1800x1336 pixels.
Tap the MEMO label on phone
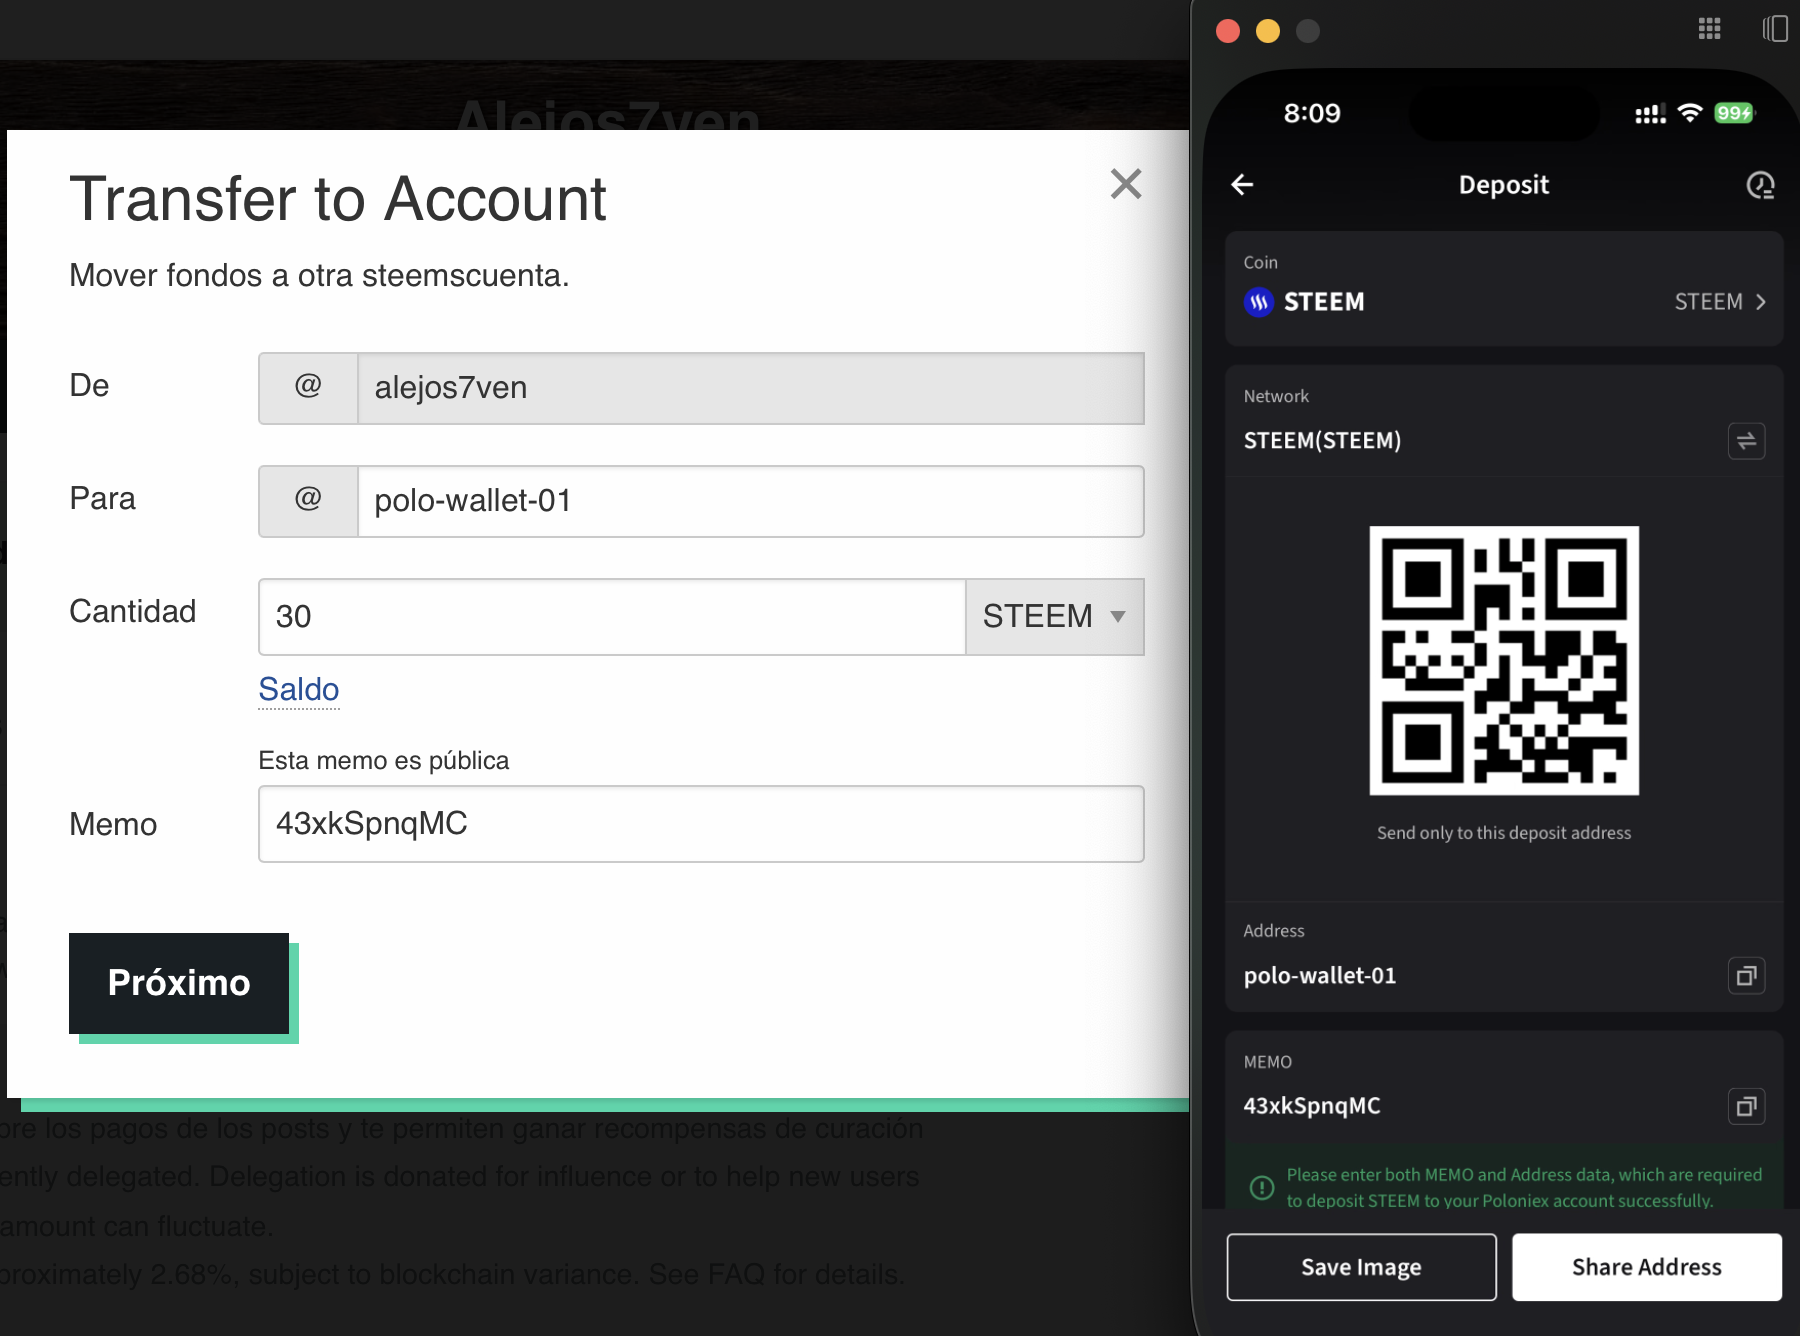pos(1268,1062)
